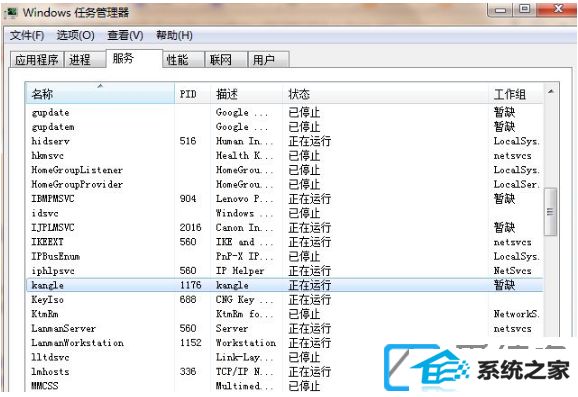This screenshot has width=578, height=397.
Task: Switch to the 性能 tab
Action: pos(183,60)
